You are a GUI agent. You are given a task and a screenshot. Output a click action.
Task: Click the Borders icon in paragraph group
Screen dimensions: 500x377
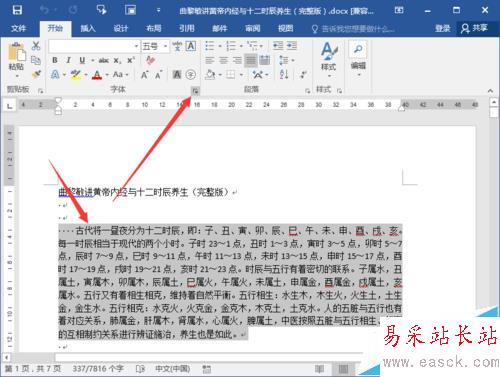(x=231, y=75)
